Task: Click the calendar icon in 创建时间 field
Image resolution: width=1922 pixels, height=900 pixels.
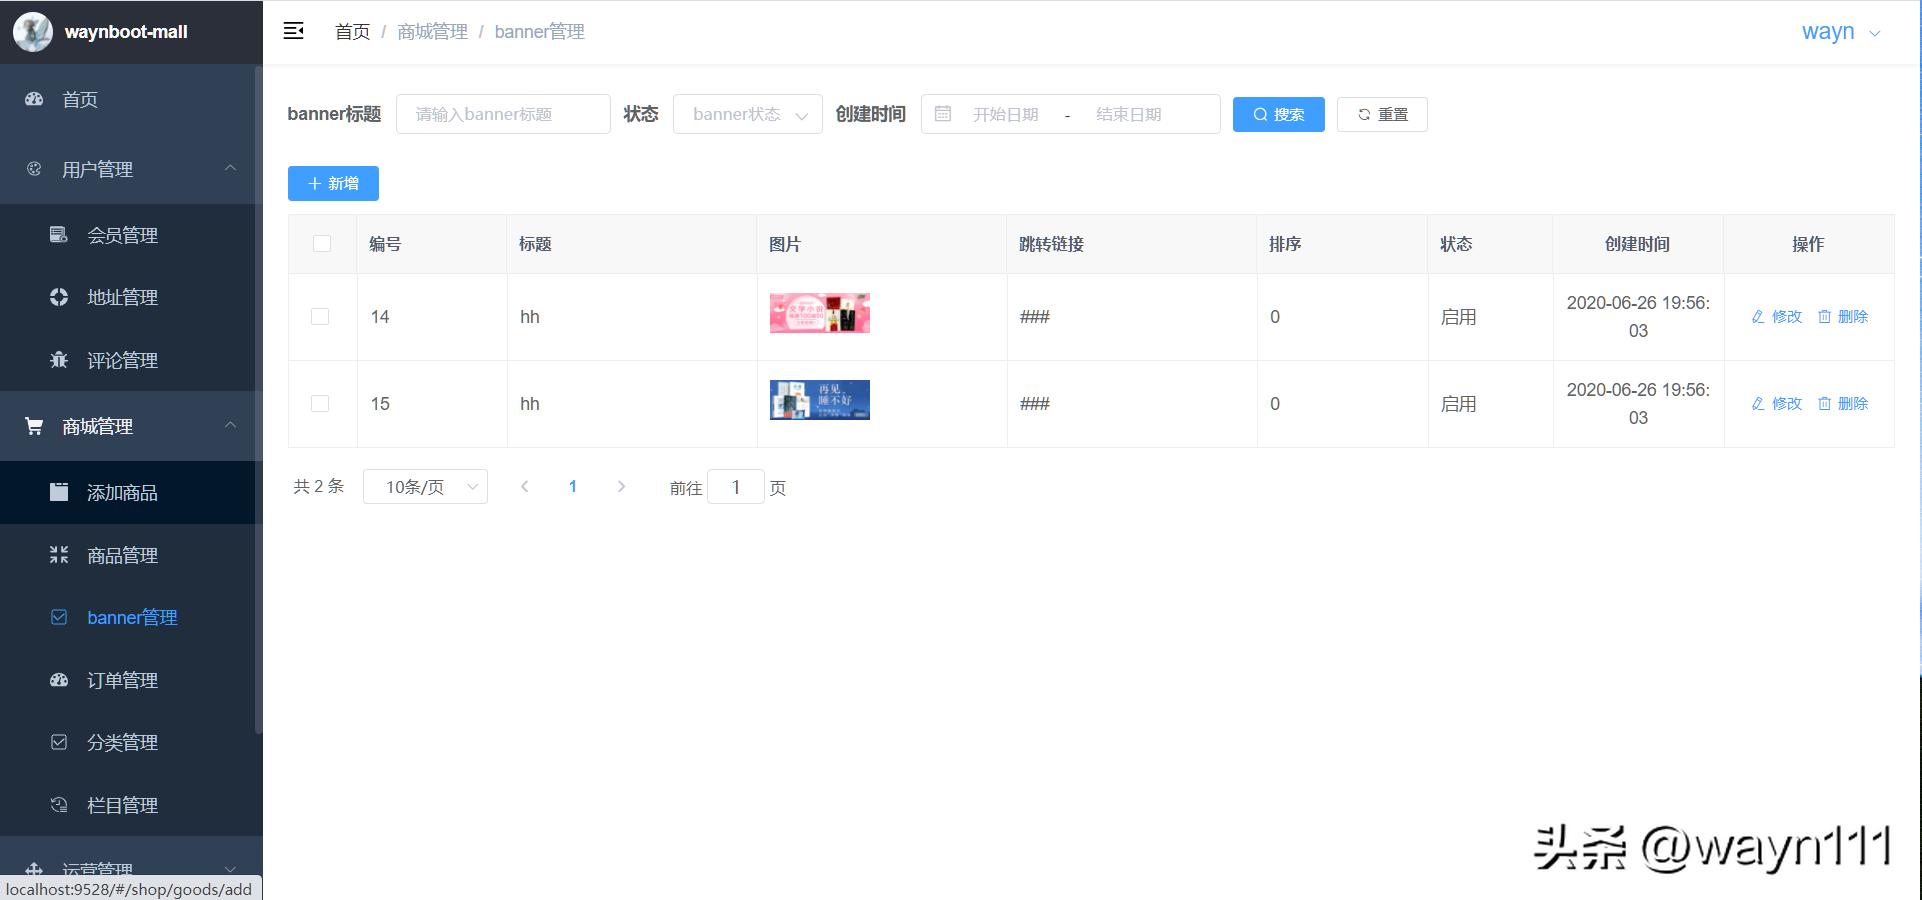Action: pos(941,114)
